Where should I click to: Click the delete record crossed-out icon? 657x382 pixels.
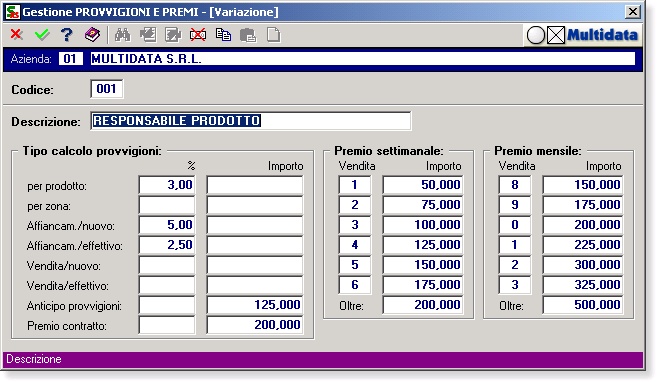[x=198, y=35]
